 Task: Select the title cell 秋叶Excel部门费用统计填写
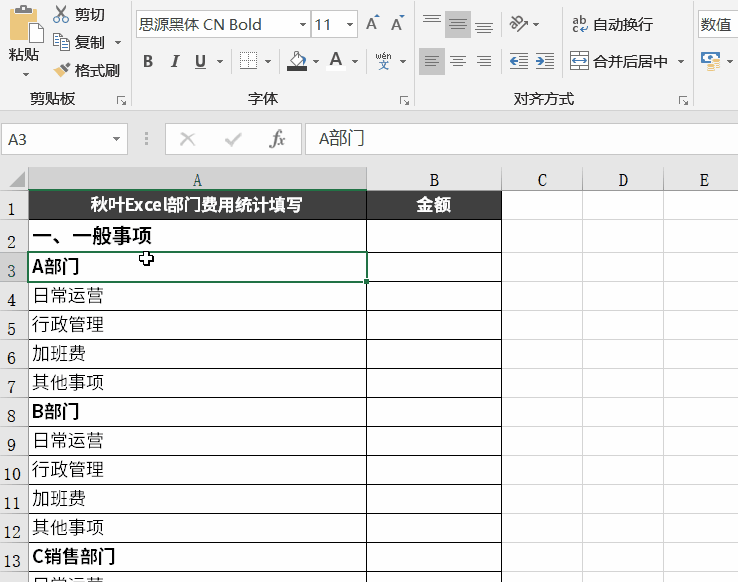(x=197, y=205)
